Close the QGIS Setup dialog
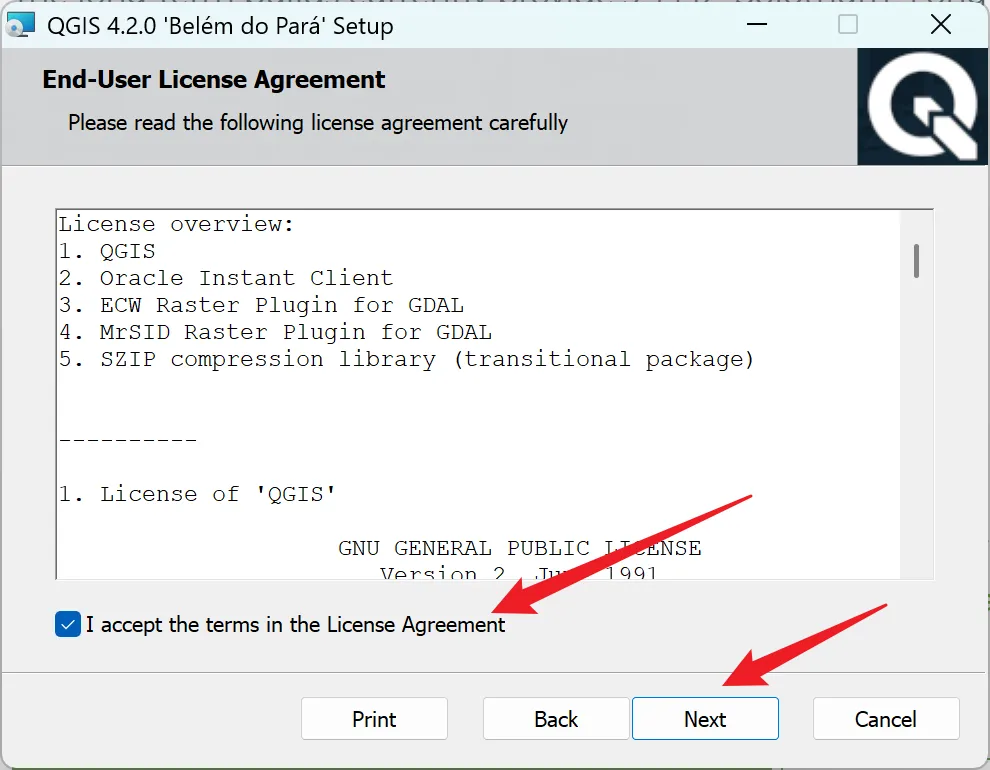This screenshot has height=770, width=990. [941, 25]
